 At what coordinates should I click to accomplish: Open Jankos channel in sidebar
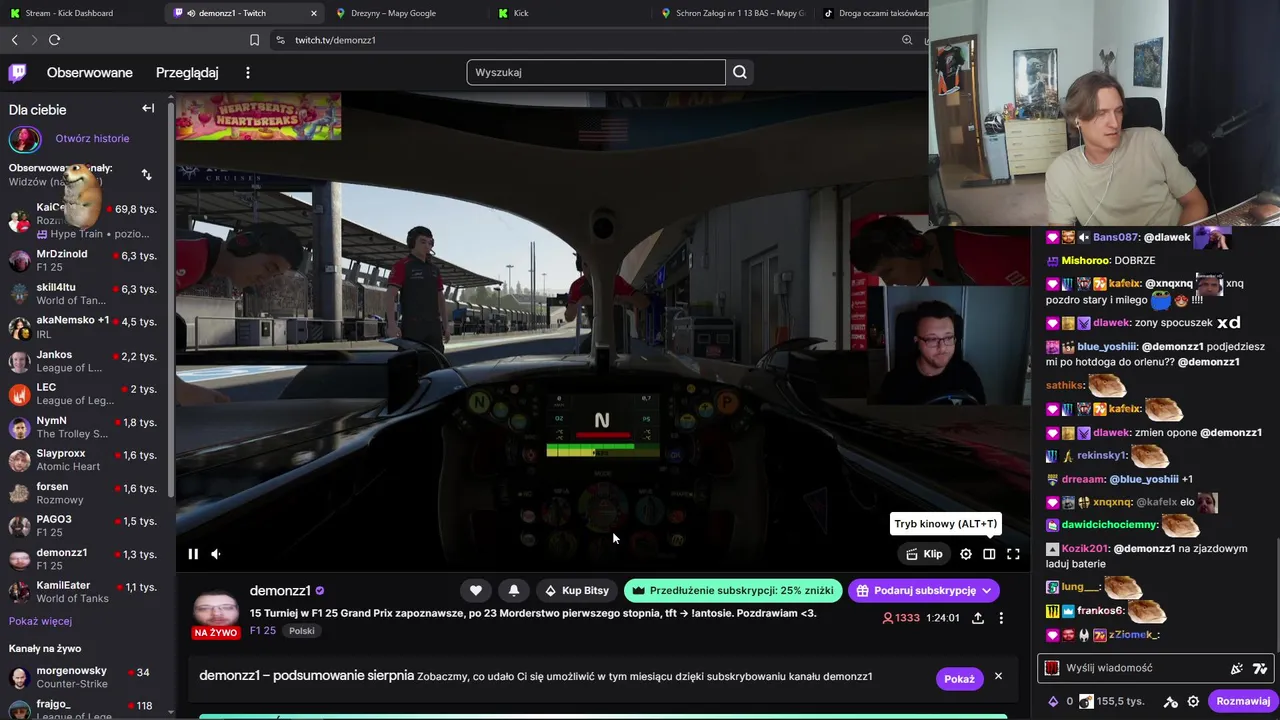pos(84,361)
